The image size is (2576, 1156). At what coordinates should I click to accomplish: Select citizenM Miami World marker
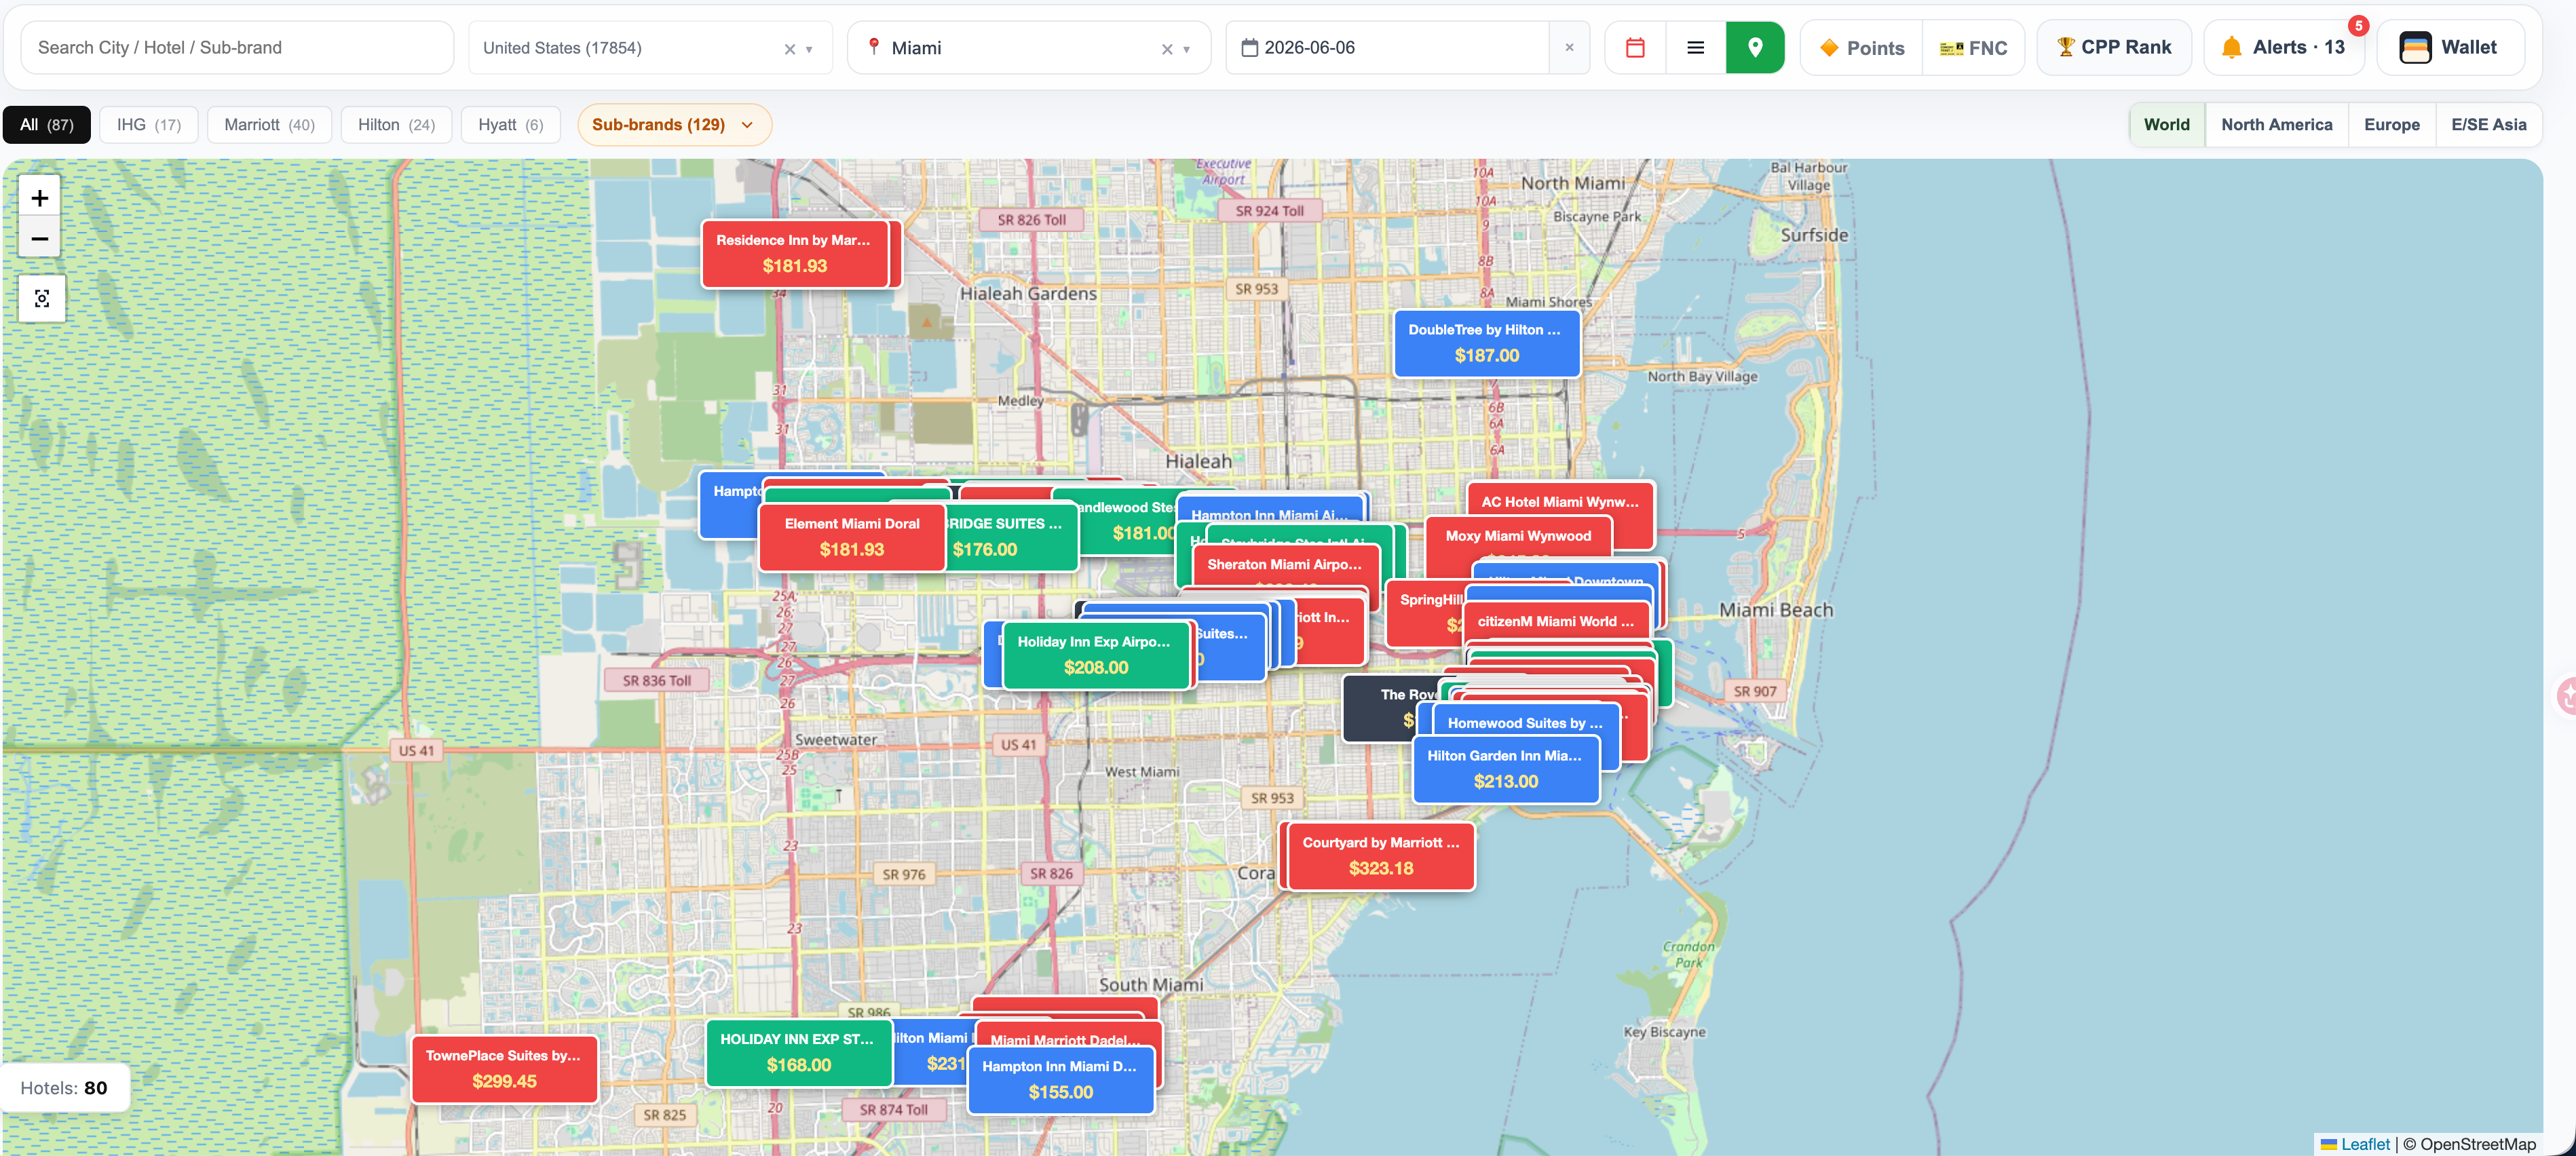1555,621
